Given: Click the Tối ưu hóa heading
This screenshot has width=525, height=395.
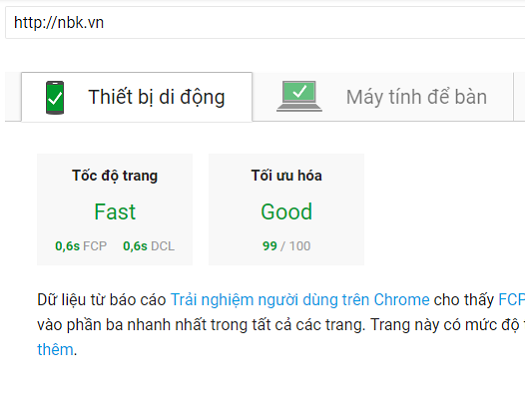Looking at the screenshot, I should pyautogui.click(x=286, y=176).
